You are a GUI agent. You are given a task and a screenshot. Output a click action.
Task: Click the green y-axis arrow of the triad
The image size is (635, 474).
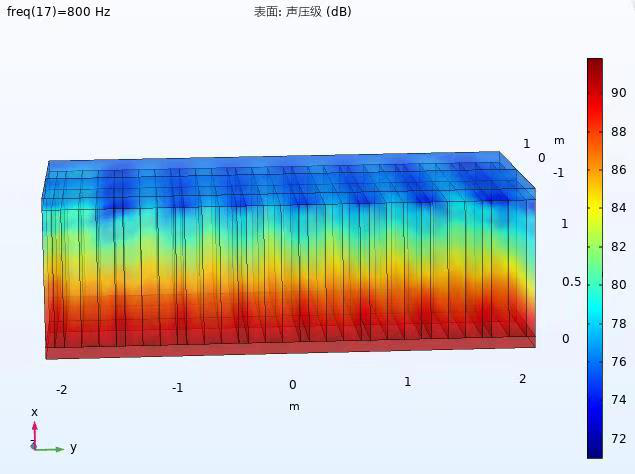coord(54,449)
